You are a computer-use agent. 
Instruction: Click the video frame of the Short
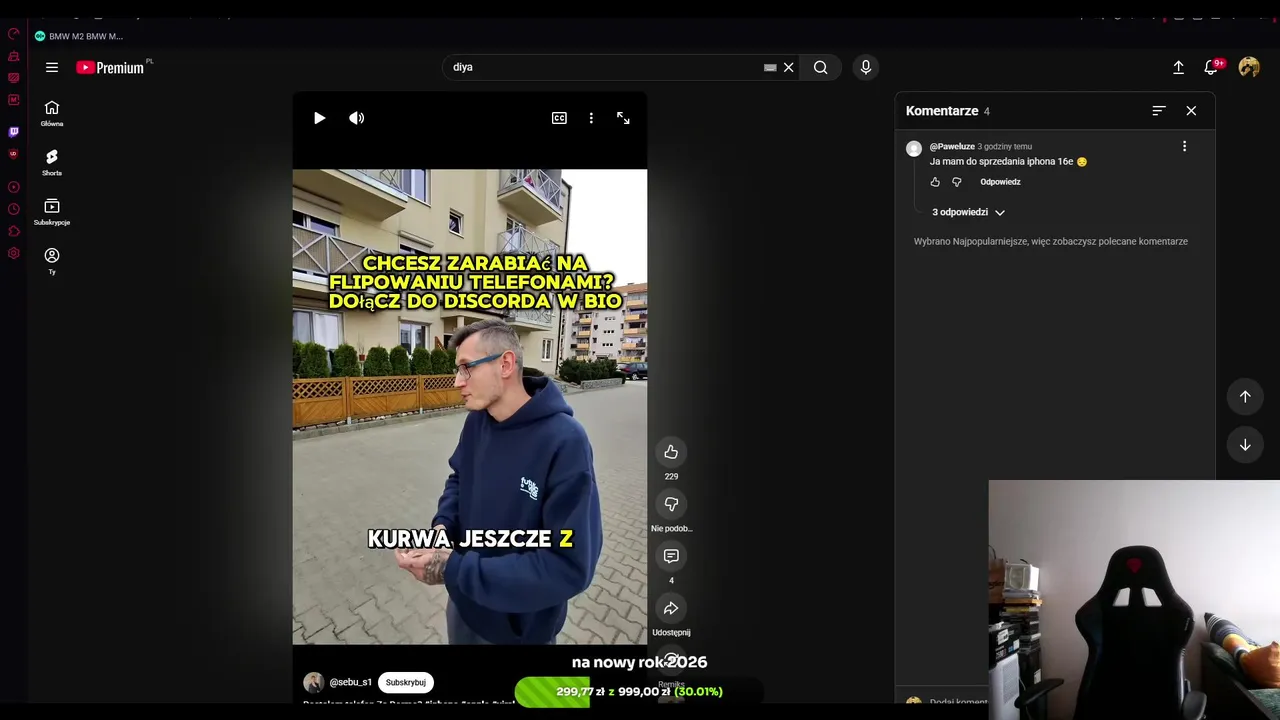pos(470,407)
